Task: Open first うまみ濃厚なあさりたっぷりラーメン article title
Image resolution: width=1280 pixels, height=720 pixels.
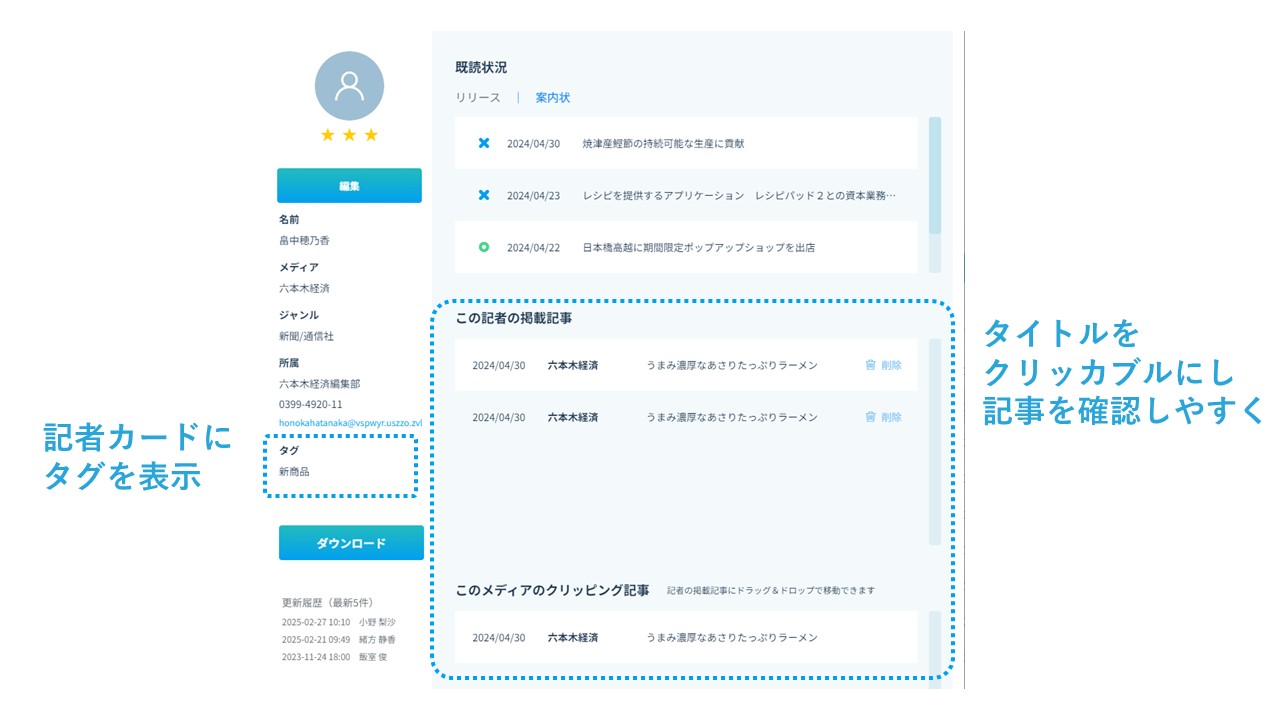Action: click(x=731, y=365)
